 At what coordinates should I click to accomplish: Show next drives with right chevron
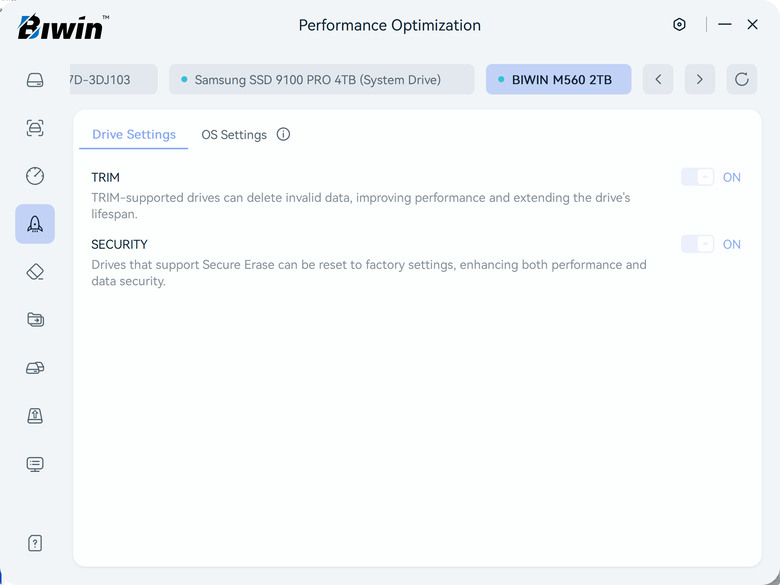pyautogui.click(x=699, y=79)
